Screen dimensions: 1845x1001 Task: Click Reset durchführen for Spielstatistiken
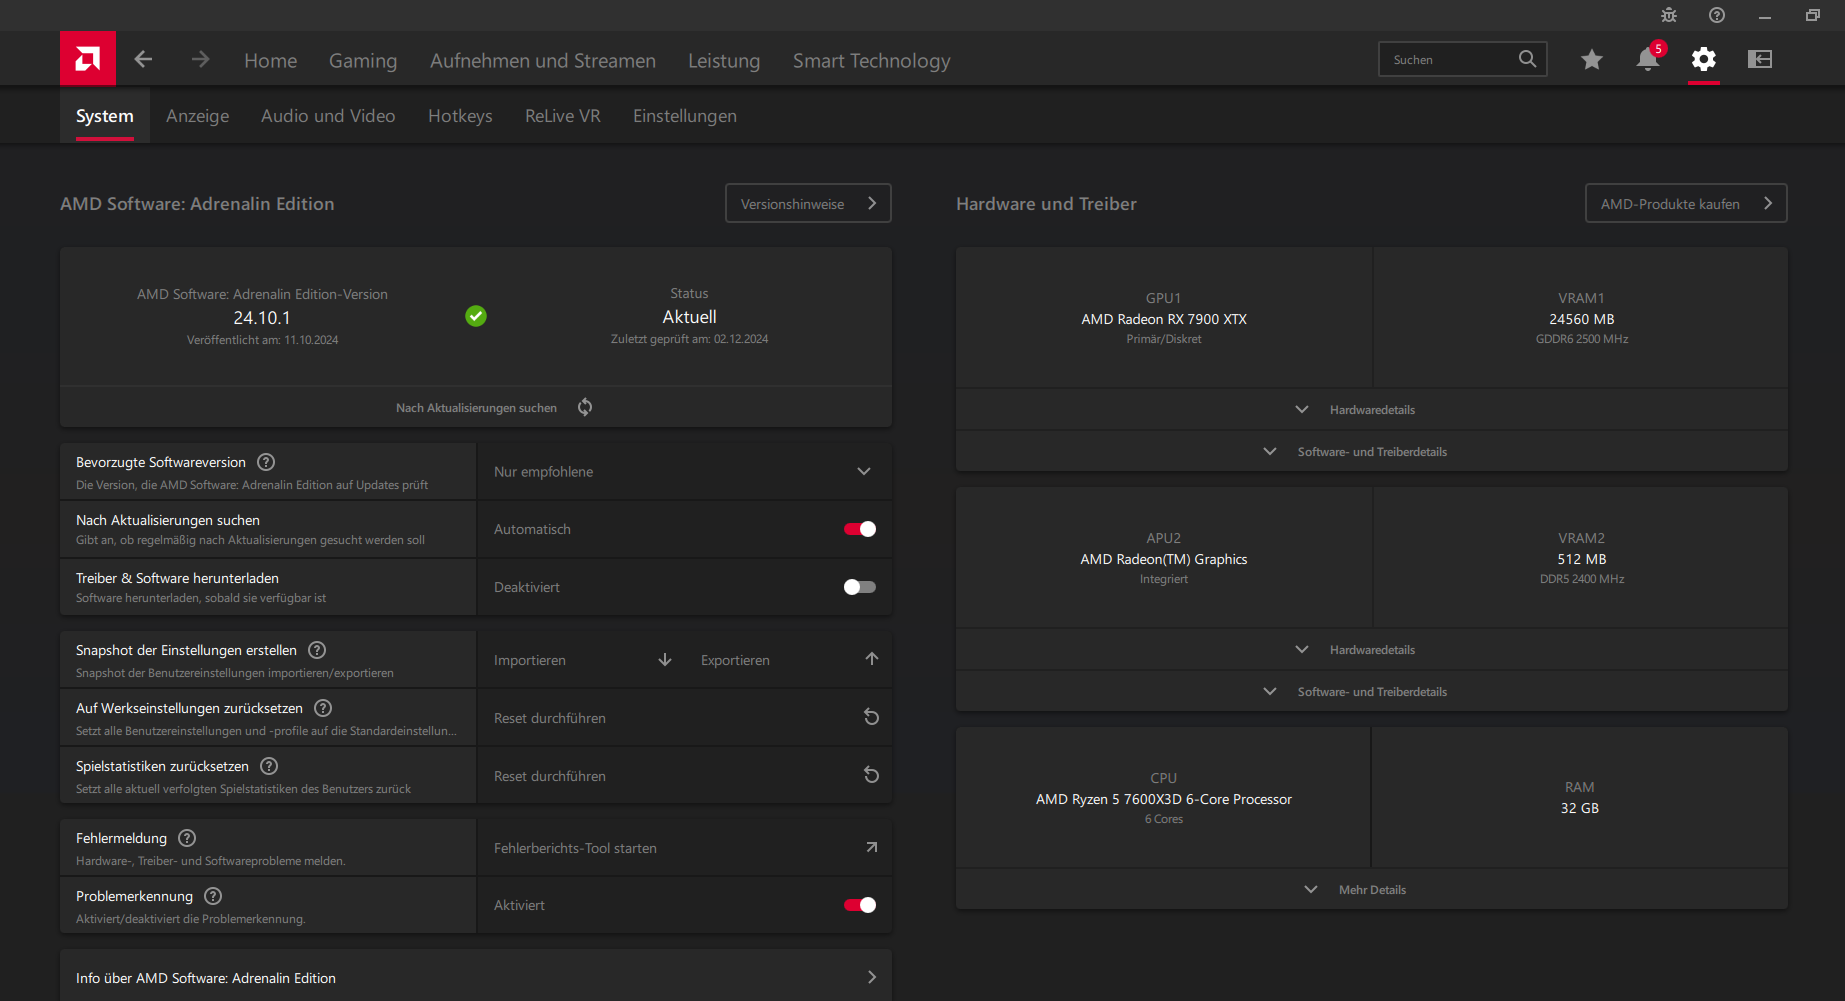pyautogui.click(x=685, y=775)
